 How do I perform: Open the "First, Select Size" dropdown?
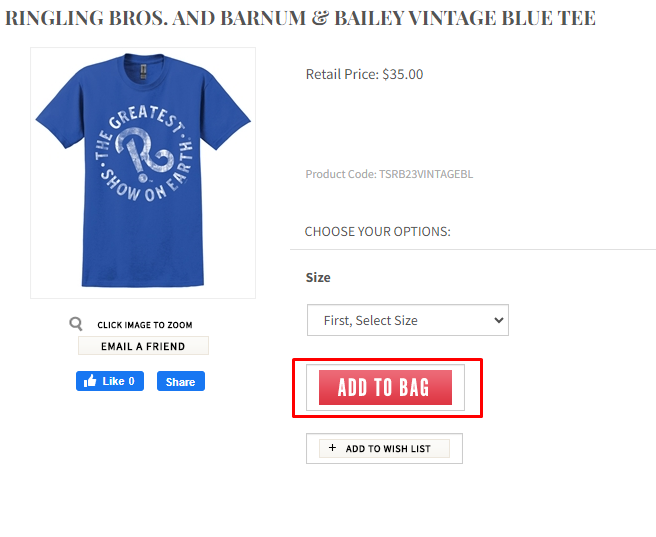pos(407,320)
